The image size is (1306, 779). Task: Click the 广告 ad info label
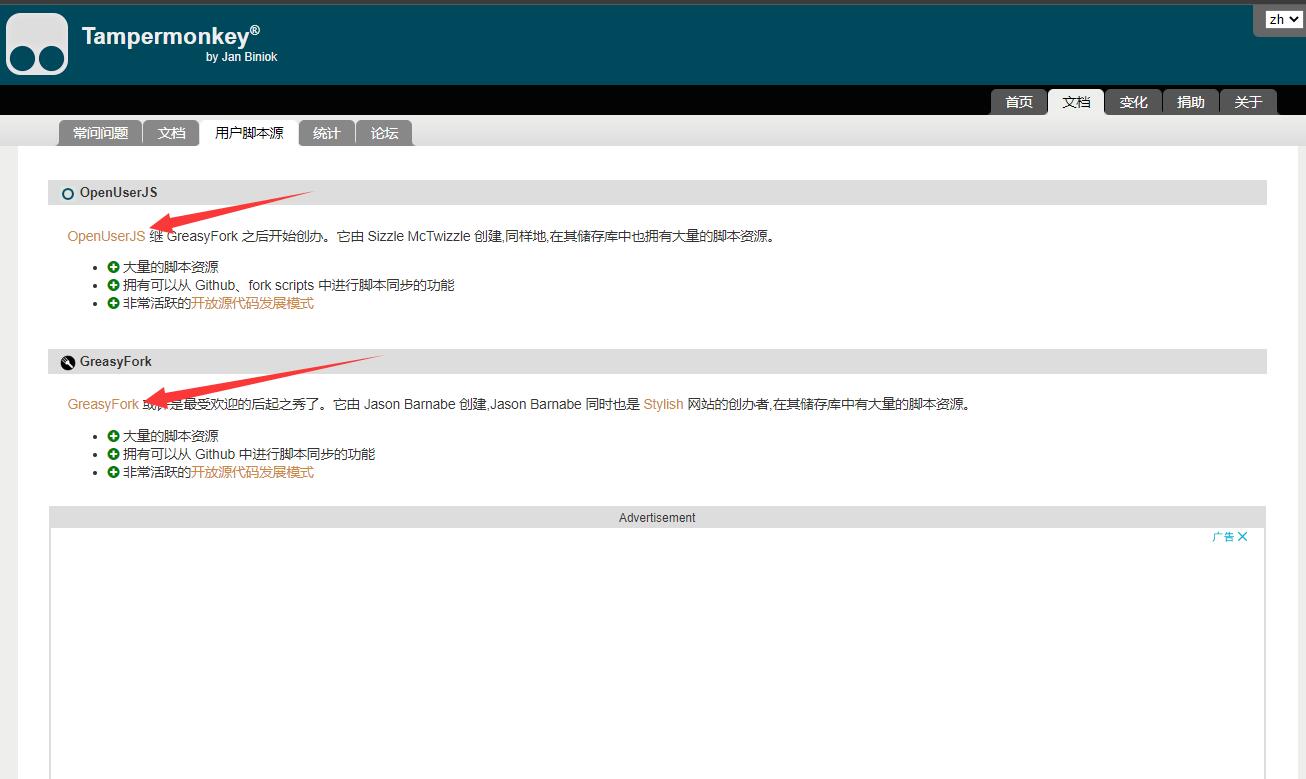pos(1223,537)
